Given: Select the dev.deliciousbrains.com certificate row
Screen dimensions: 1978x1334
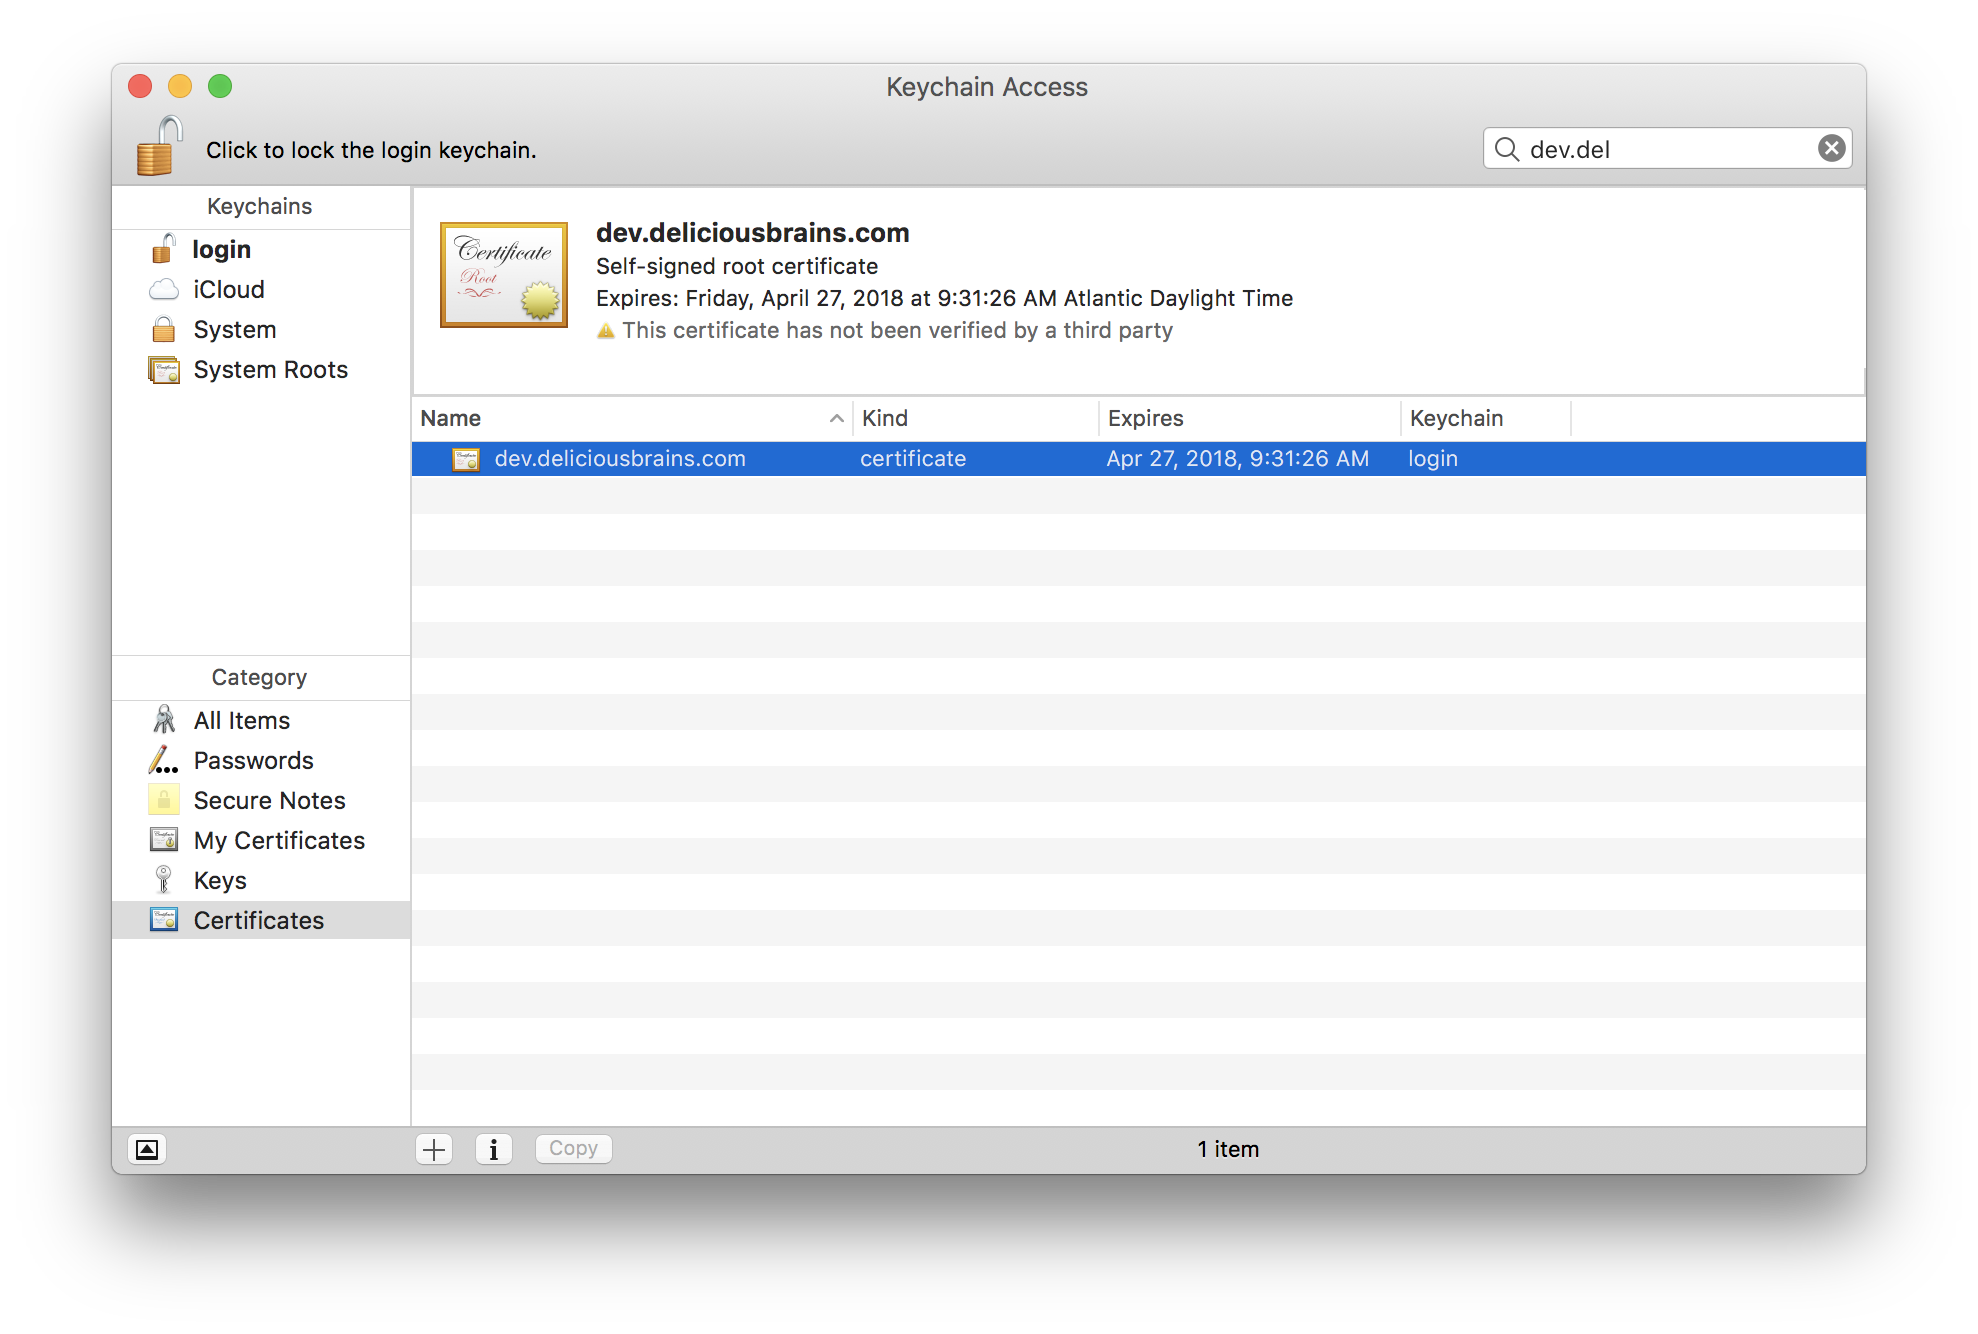Looking at the screenshot, I should (1138, 459).
